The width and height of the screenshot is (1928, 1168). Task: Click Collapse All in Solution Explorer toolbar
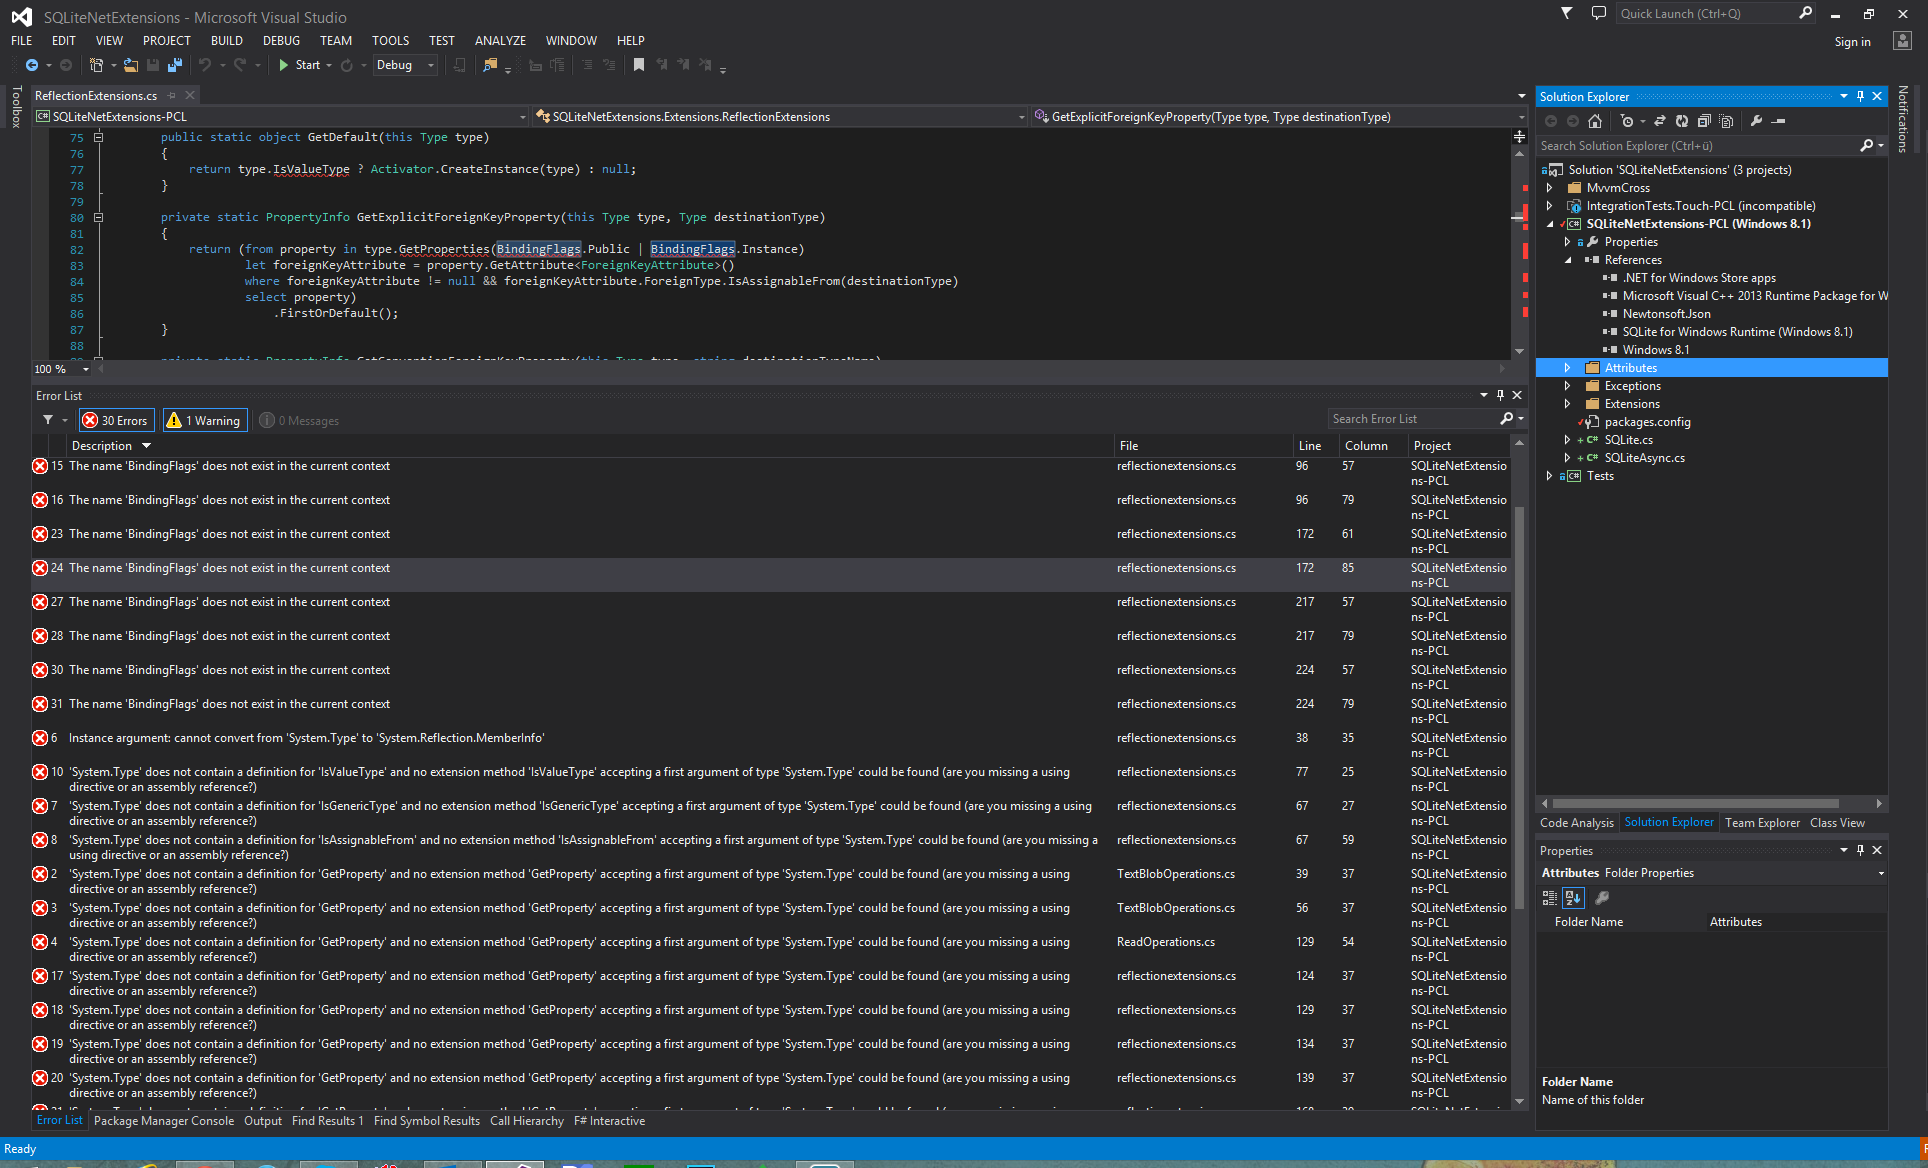tap(1704, 121)
